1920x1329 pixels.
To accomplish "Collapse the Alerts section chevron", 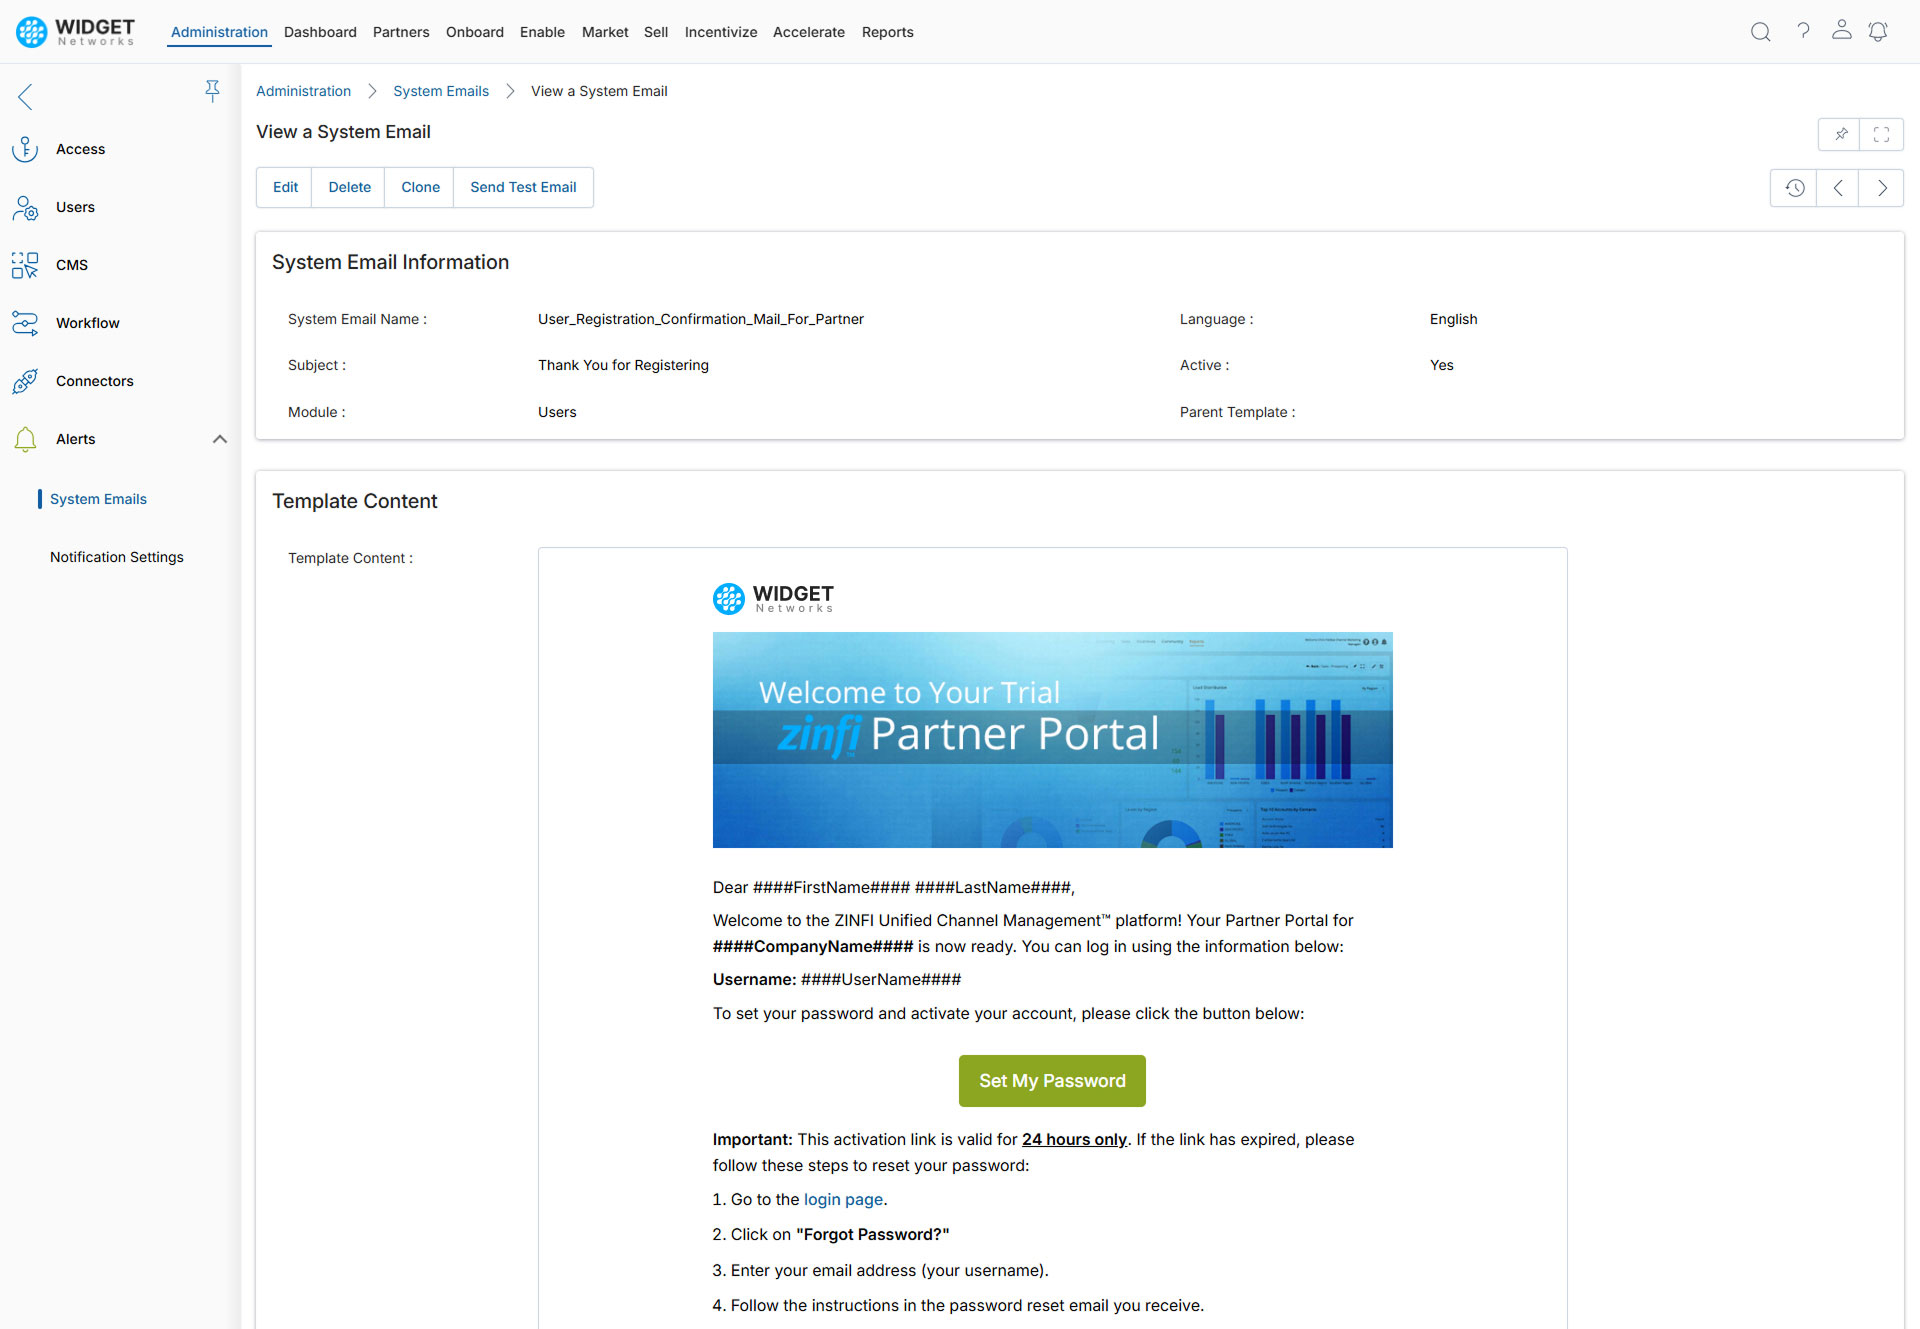I will (219, 439).
